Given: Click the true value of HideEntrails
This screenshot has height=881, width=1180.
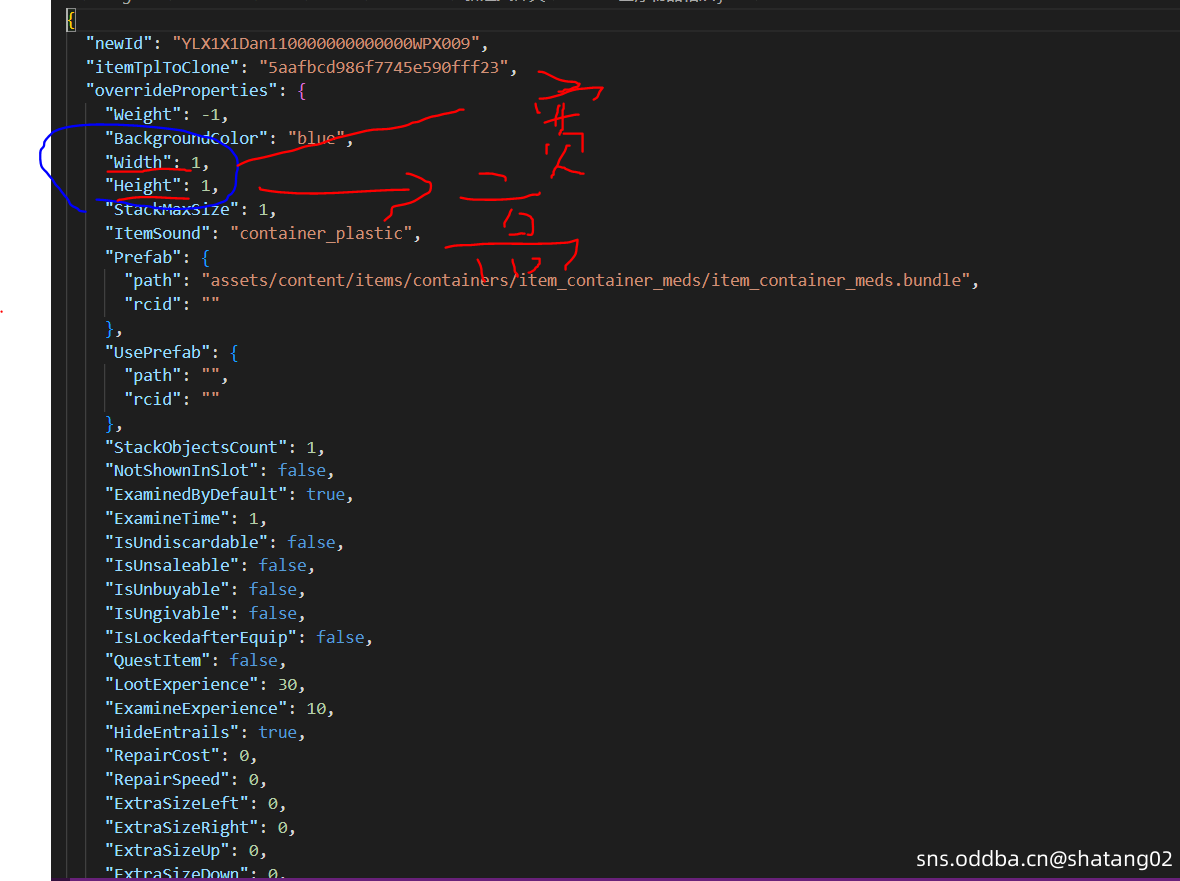Looking at the screenshot, I should (x=277, y=732).
